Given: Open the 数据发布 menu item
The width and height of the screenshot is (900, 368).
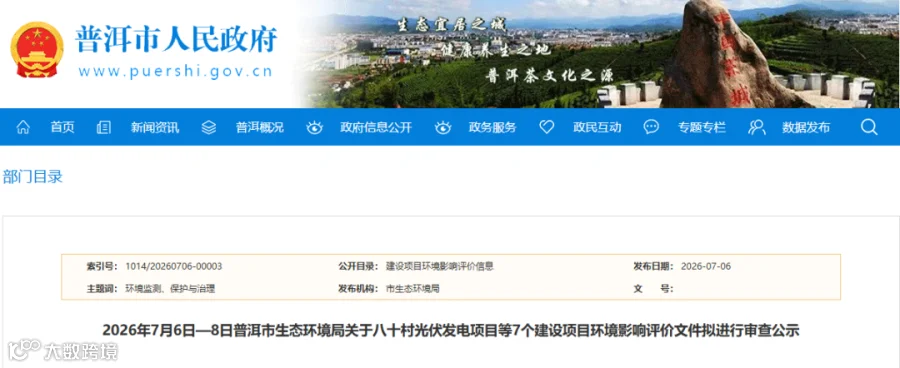Looking at the screenshot, I should [806, 127].
